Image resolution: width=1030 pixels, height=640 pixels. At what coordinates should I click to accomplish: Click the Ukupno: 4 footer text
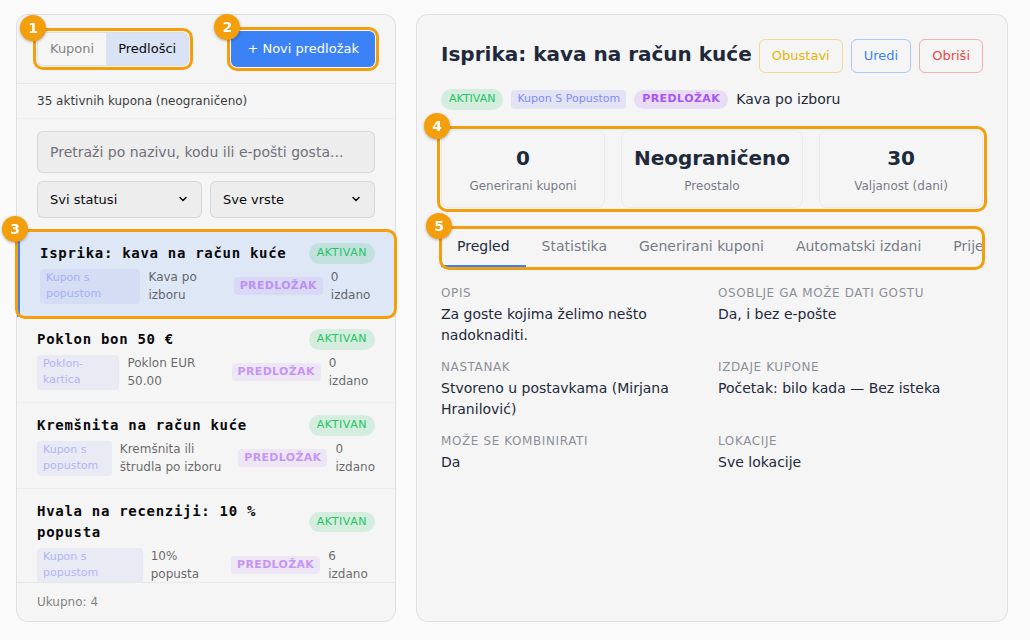[x=67, y=602]
